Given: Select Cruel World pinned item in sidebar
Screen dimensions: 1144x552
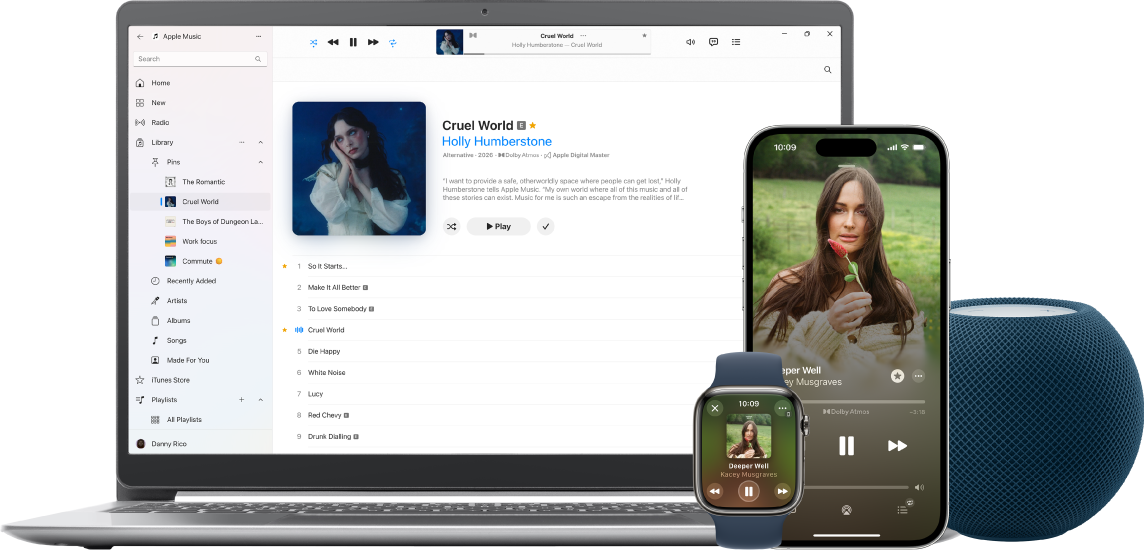Looking at the screenshot, I should (199, 202).
